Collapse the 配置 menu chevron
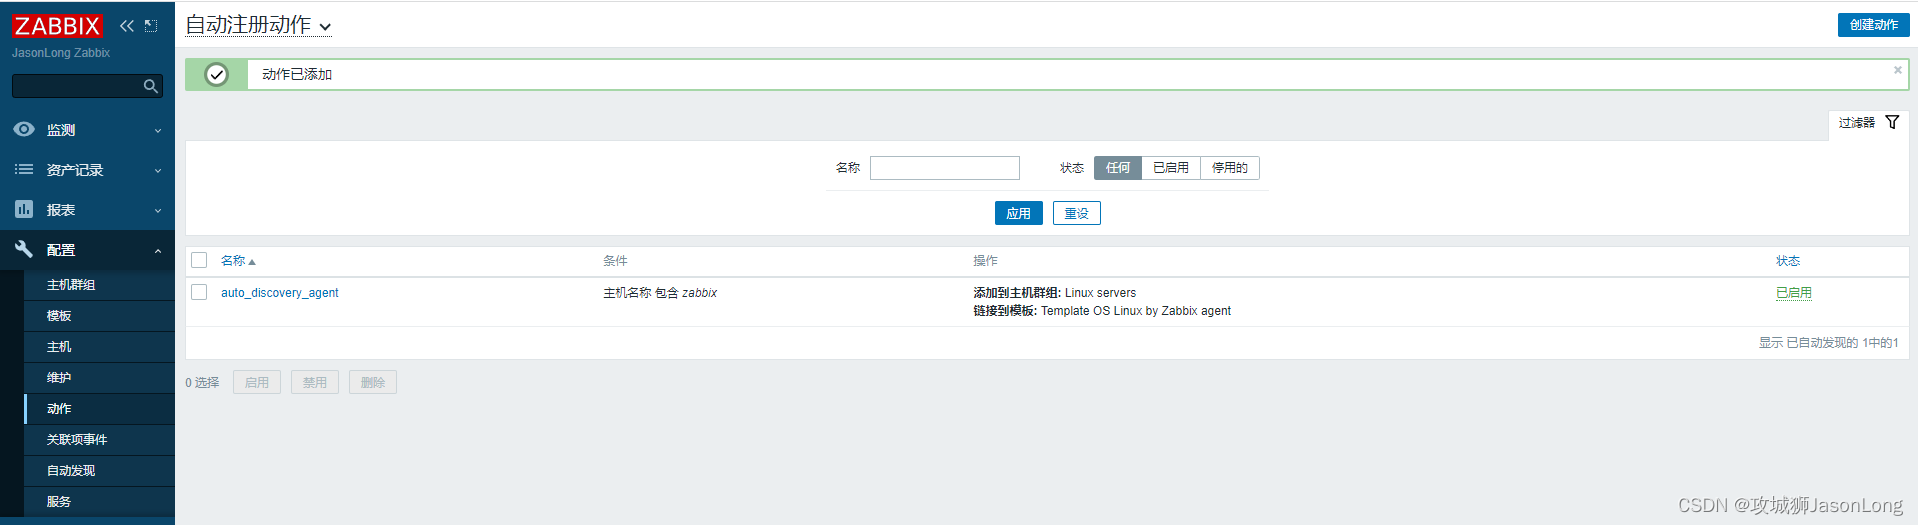The height and width of the screenshot is (525, 1918). (158, 251)
